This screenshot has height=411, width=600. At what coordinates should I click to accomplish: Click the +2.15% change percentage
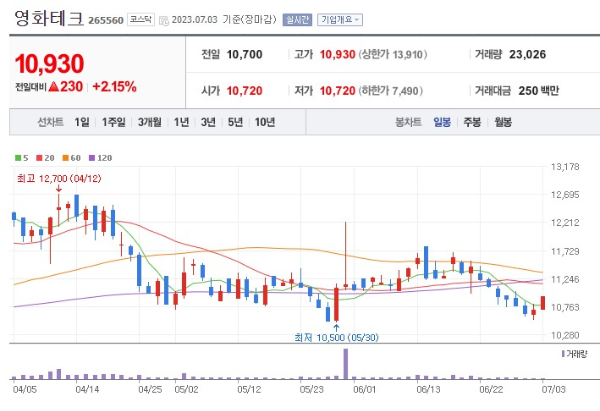tap(114, 86)
